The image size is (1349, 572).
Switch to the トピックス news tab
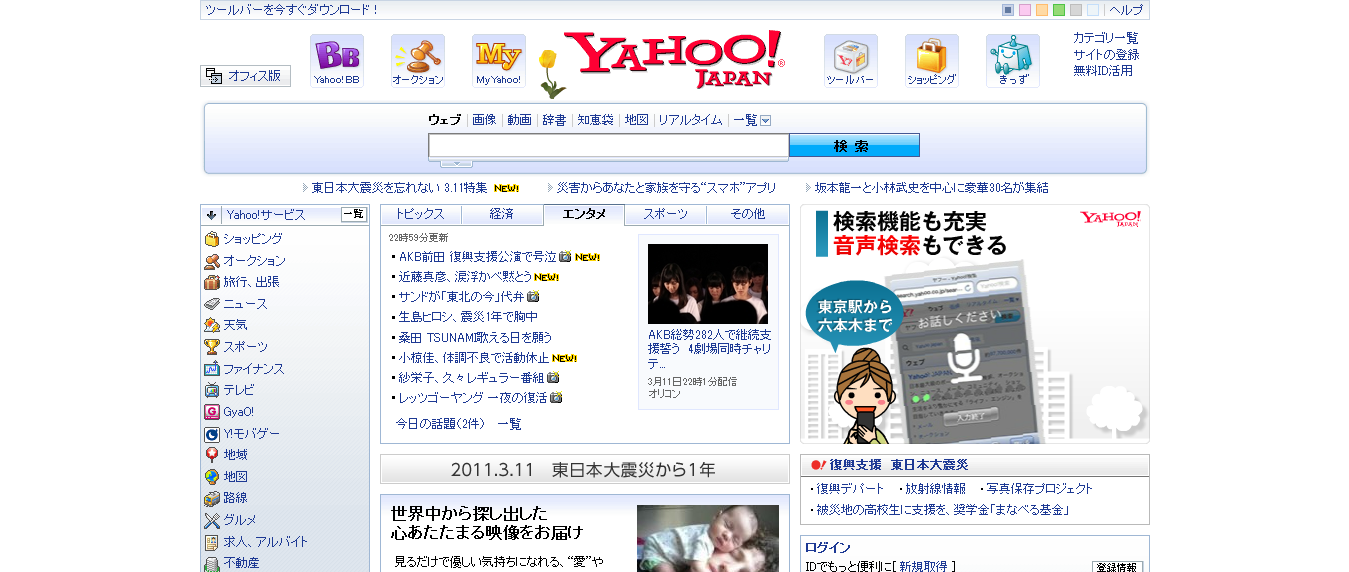pos(421,215)
